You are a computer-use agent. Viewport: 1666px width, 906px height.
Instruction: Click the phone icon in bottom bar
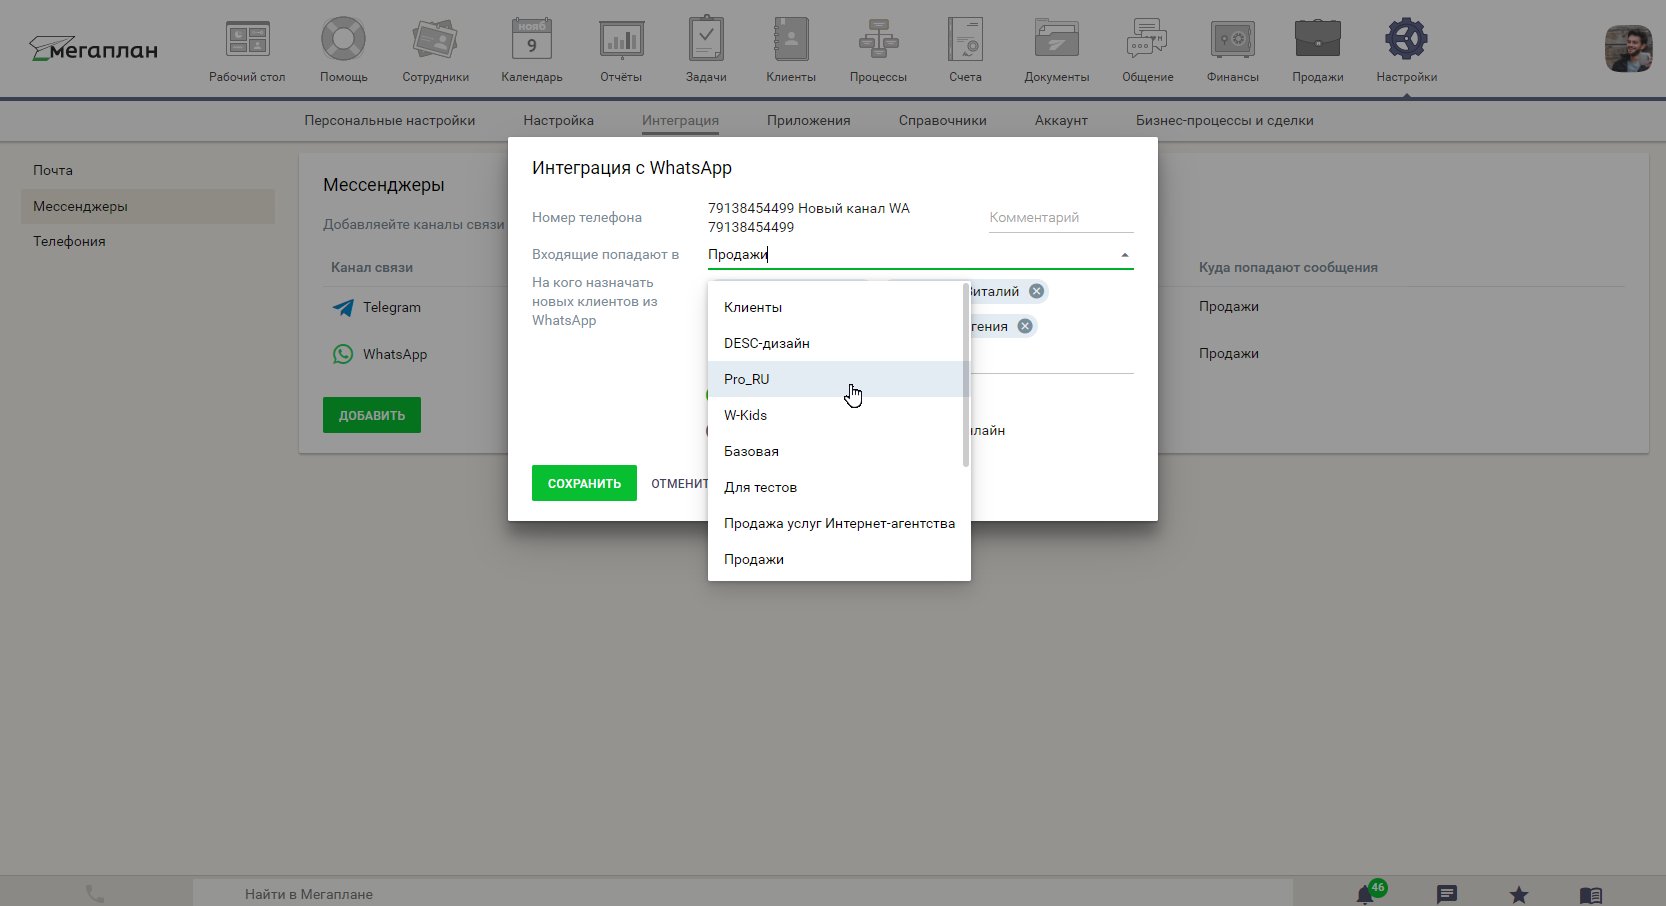pyautogui.click(x=95, y=894)
